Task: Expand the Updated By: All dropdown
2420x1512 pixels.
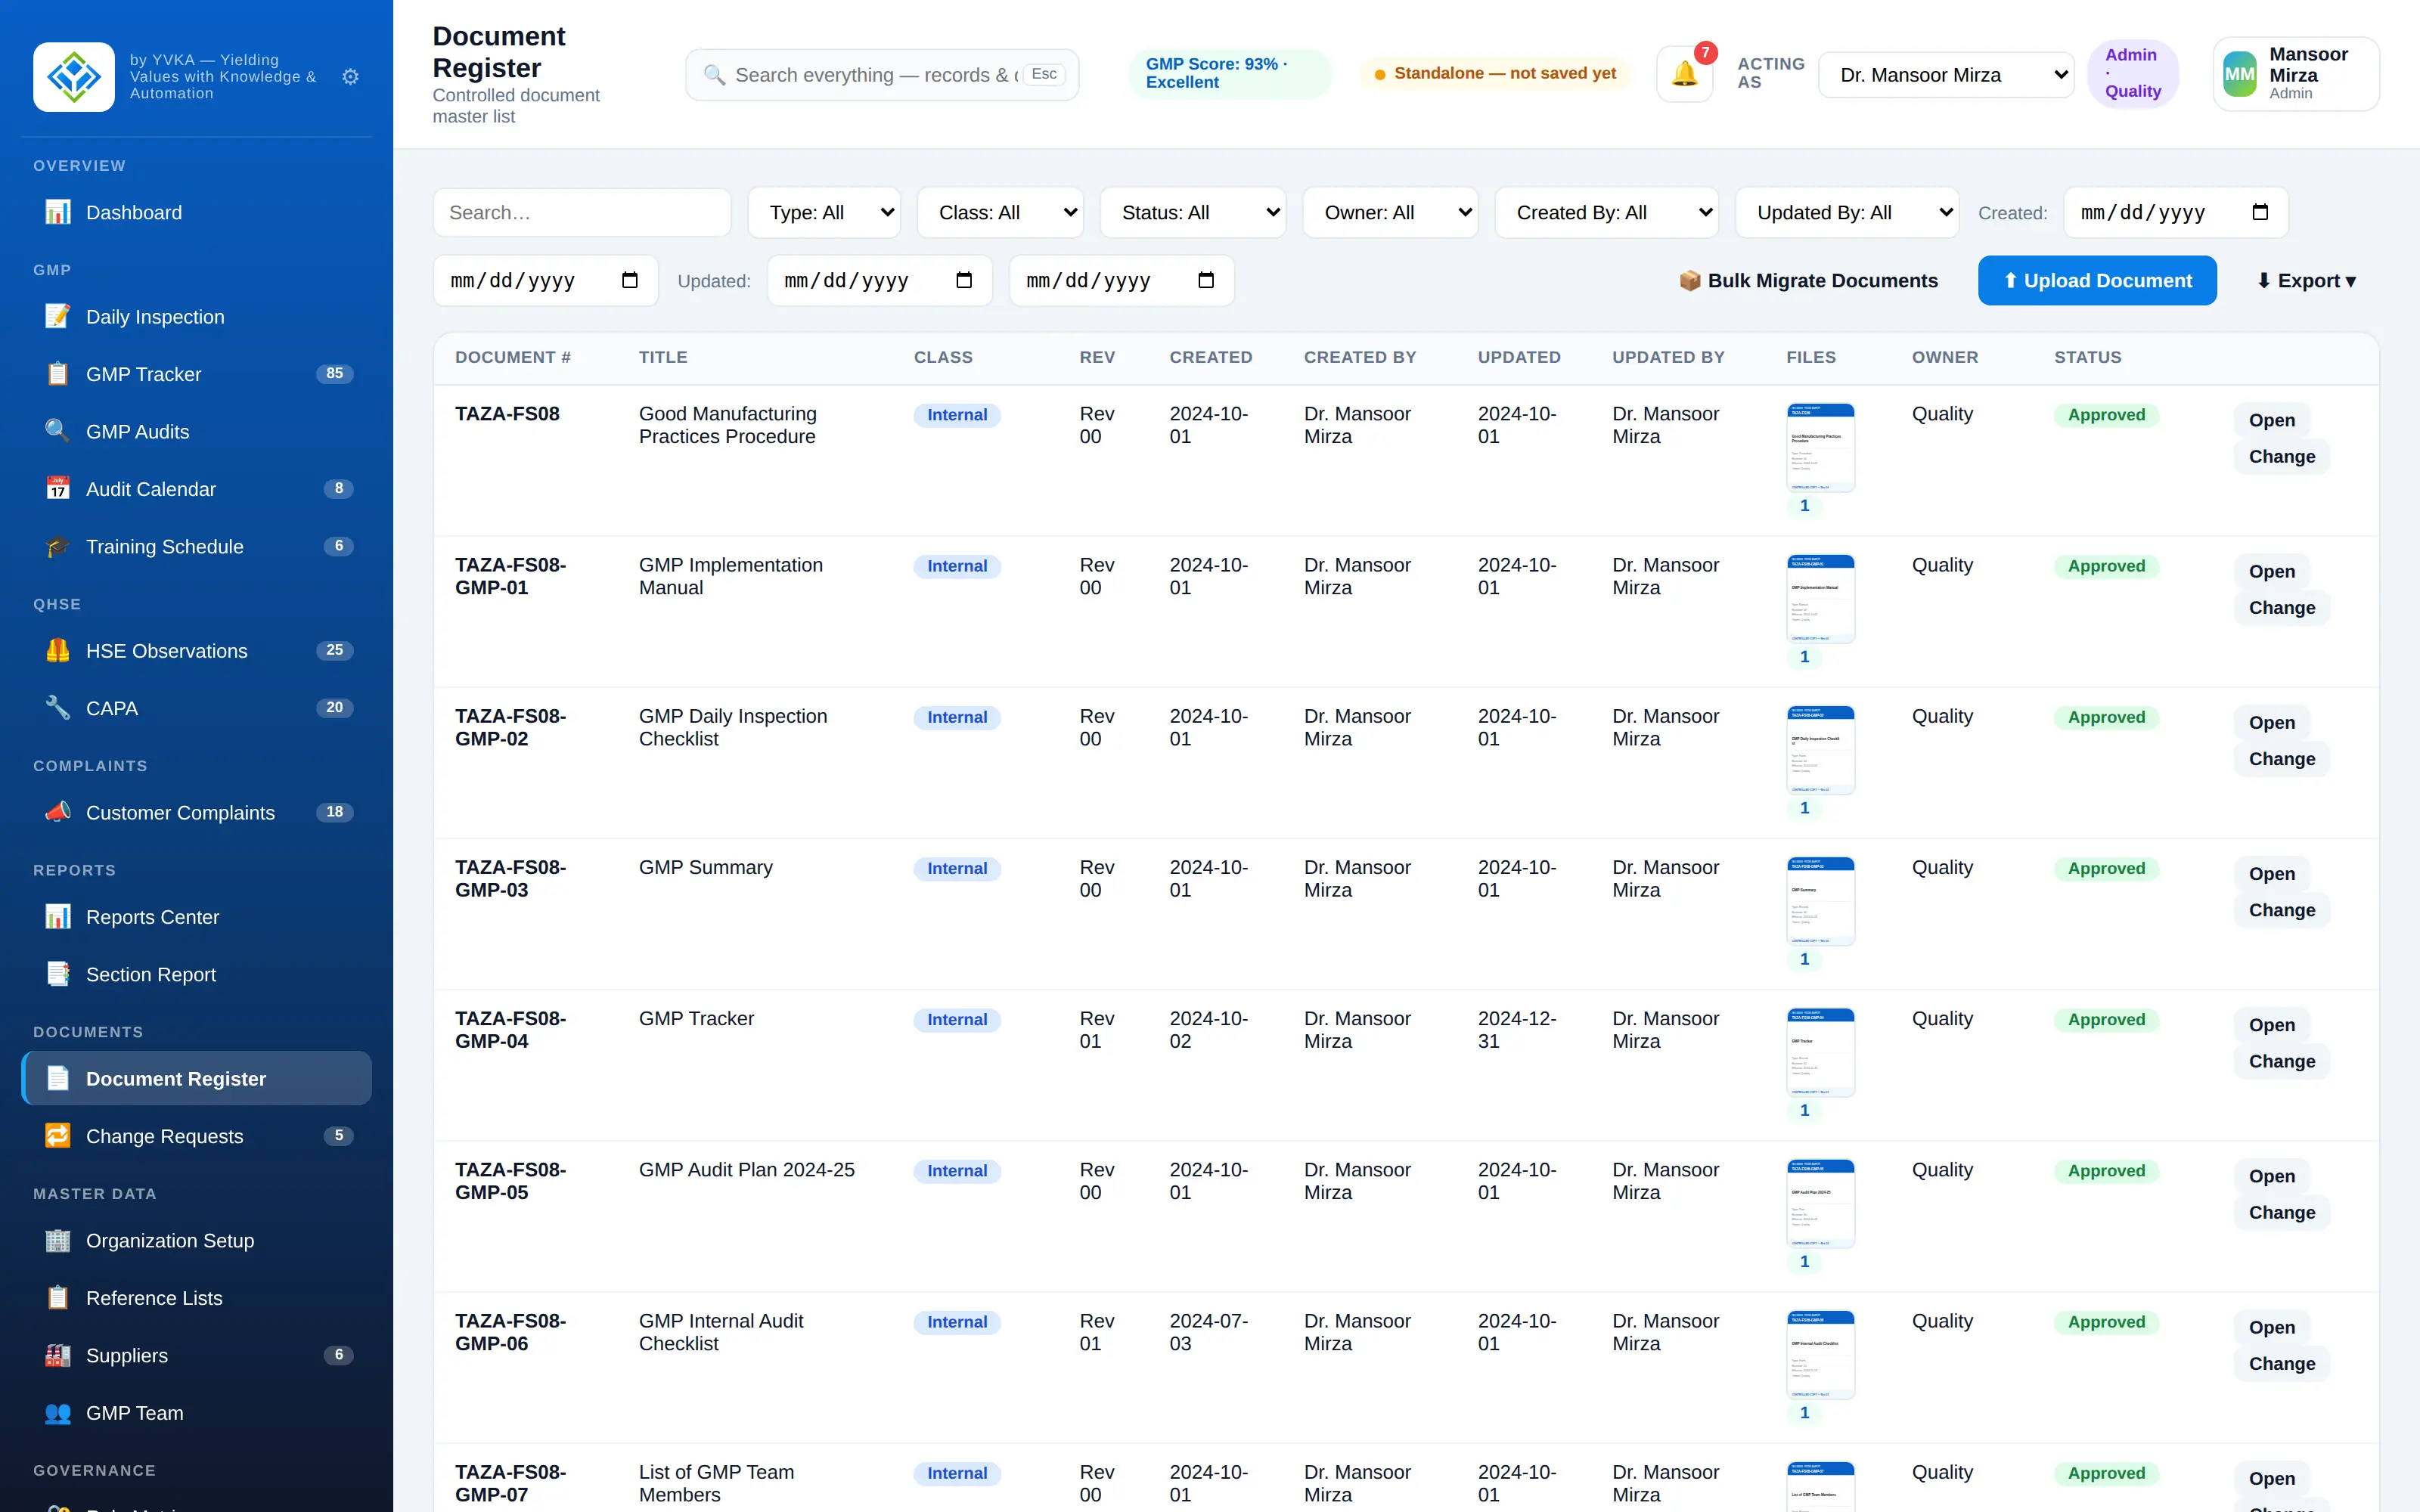Action: 1847,212
